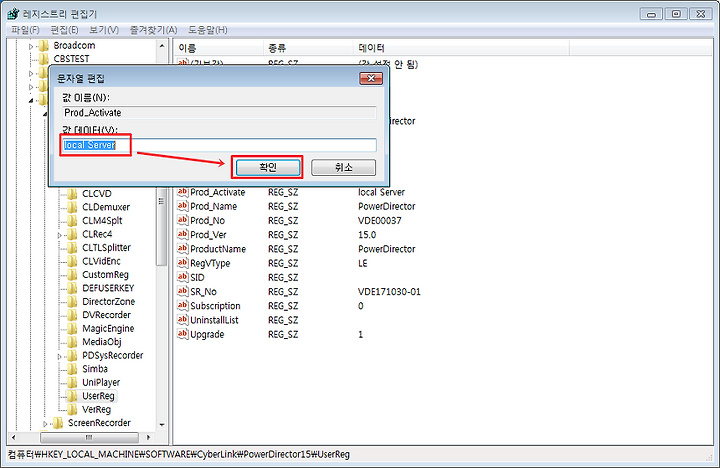Click the tree pane scroll down arrow
Image resolution: width=720 pixels, height=468 pixels.
coord(162,425)
